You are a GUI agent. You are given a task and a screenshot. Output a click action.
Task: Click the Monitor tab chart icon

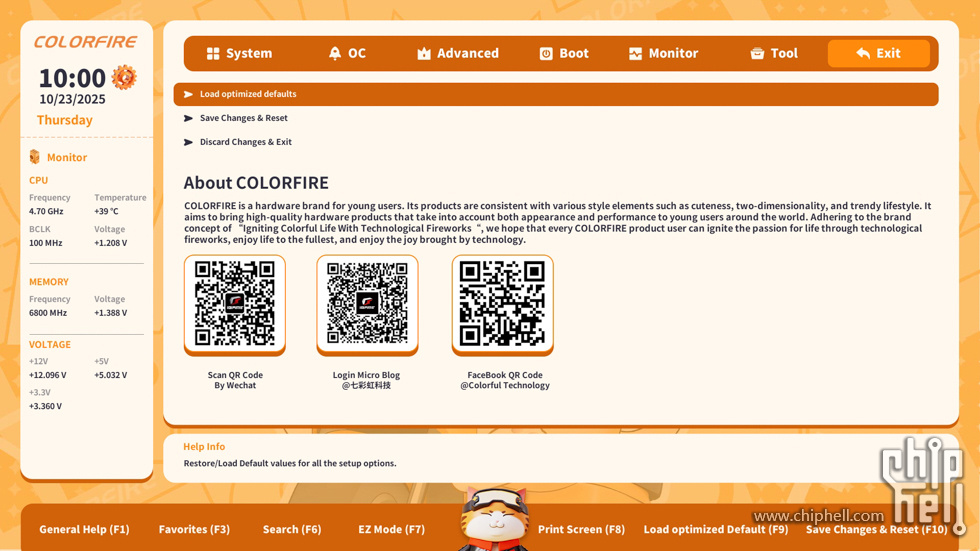click(x=635, y=54)
